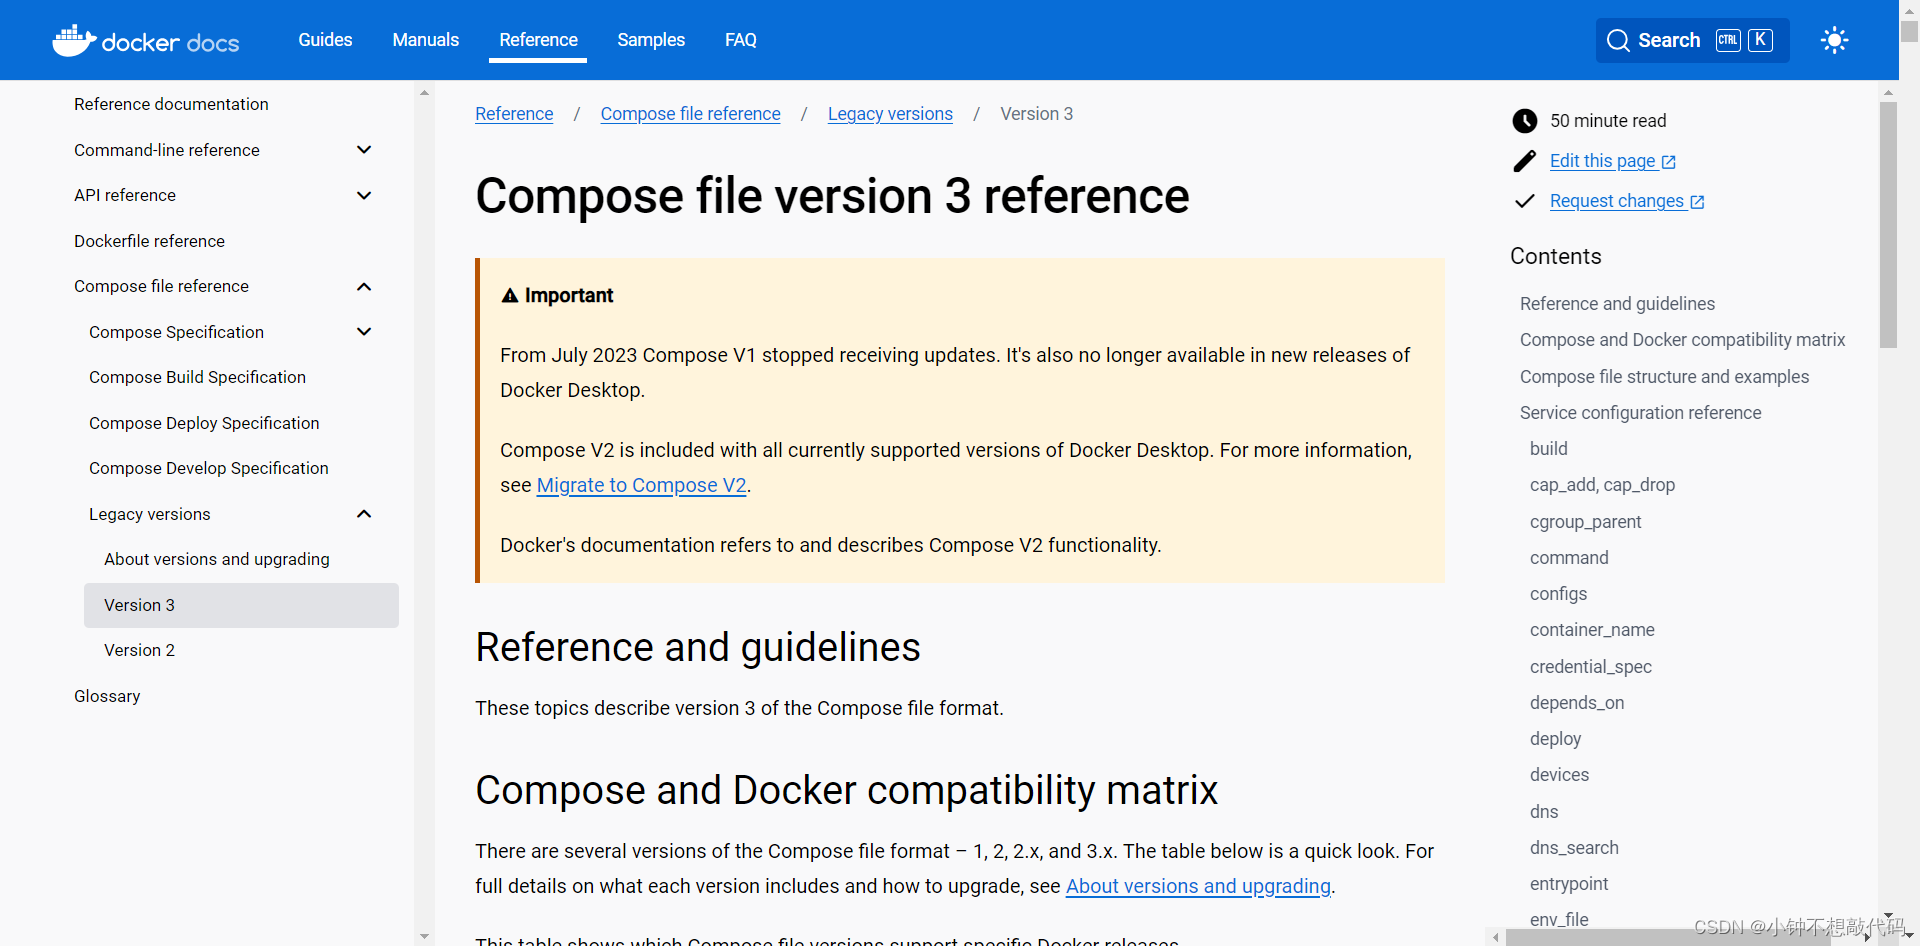1920x946 pixels.
Task: Open Compose Deploy Specification in sidebar
Action: click(204, 423)
